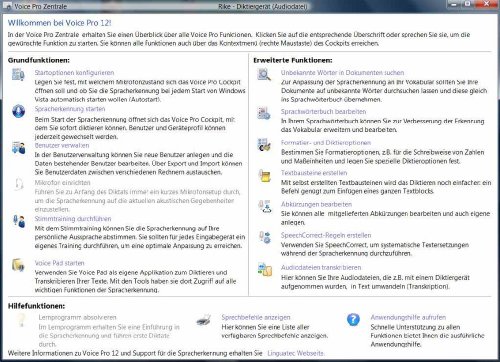500x362 pixels.
Task: Show Sprechbefehle anzeigen list
Action: [x=256, y=317]
